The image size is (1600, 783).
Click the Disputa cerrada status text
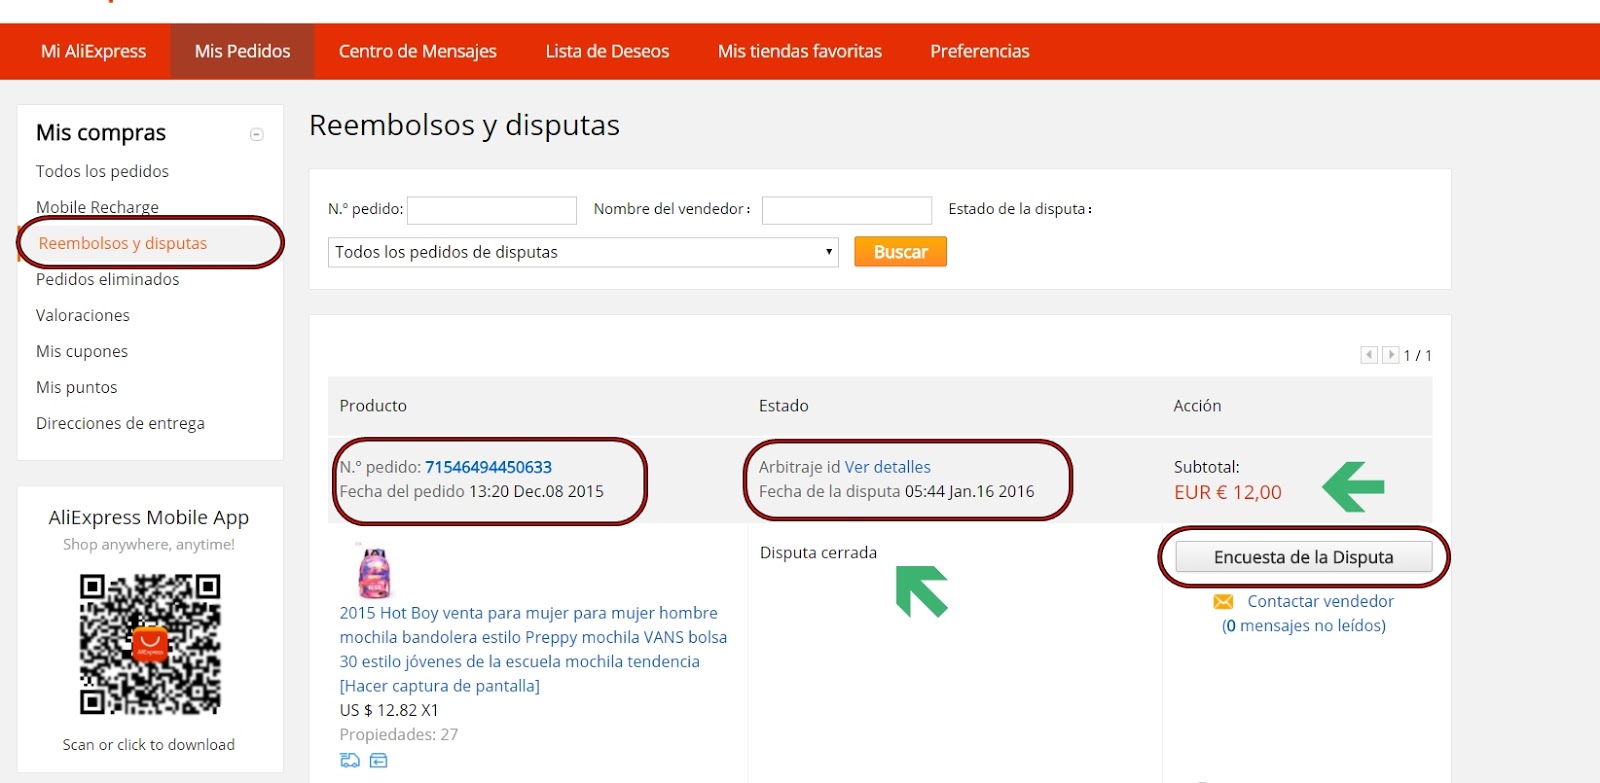coord(818,553)
